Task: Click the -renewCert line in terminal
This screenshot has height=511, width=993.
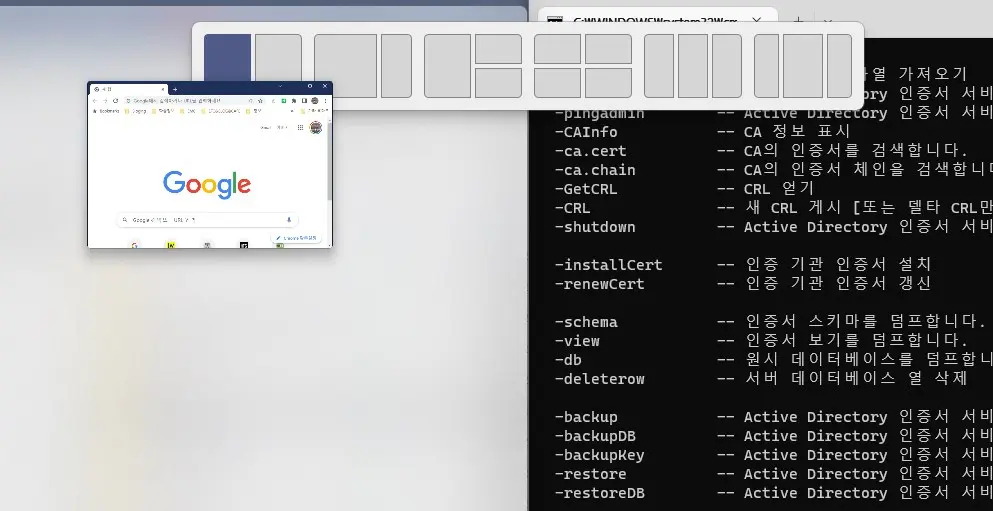Action: point(743,284)
